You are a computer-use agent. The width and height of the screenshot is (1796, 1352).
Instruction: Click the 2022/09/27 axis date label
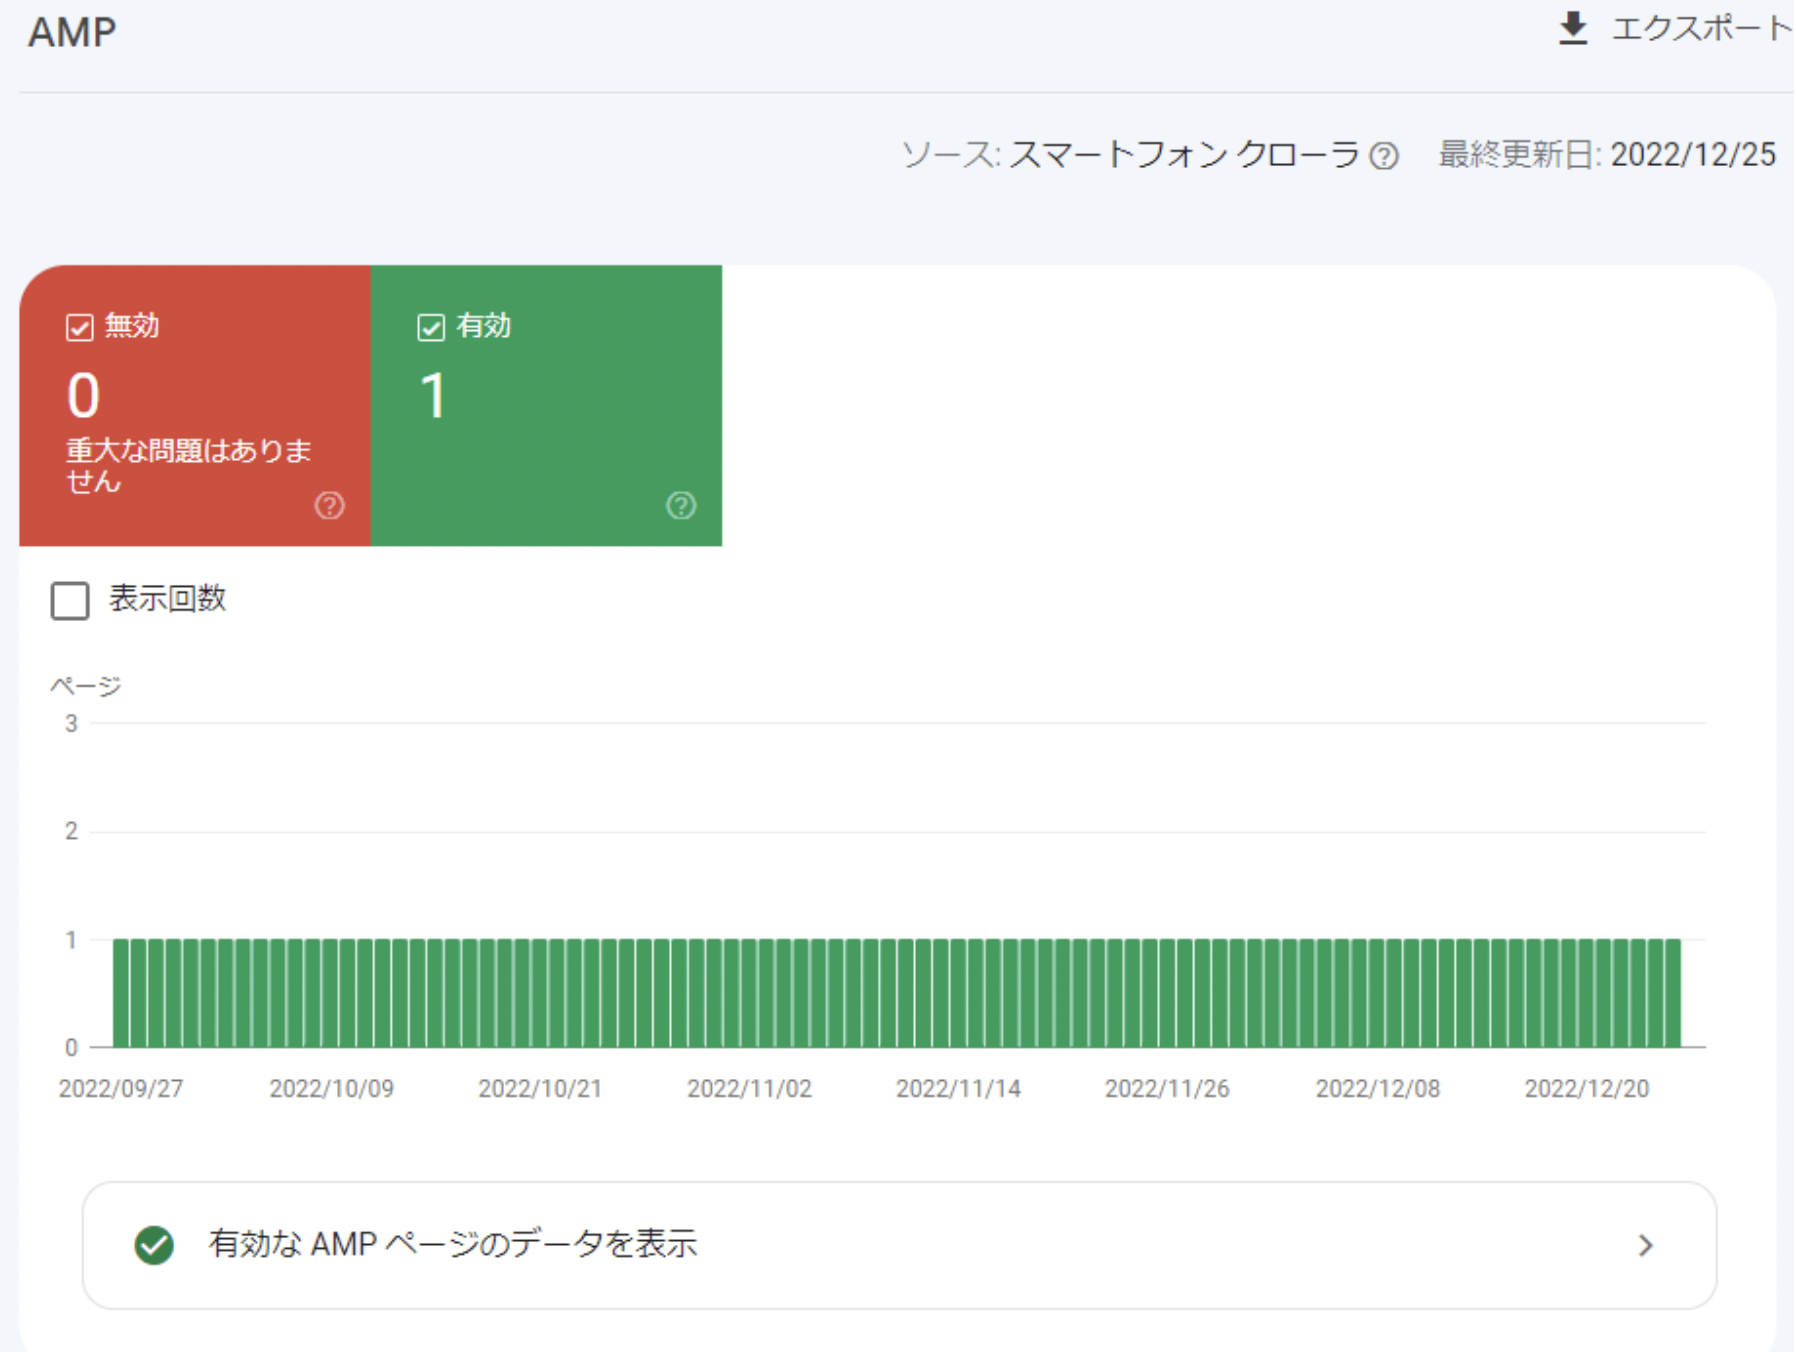(x=121, y=1089)
